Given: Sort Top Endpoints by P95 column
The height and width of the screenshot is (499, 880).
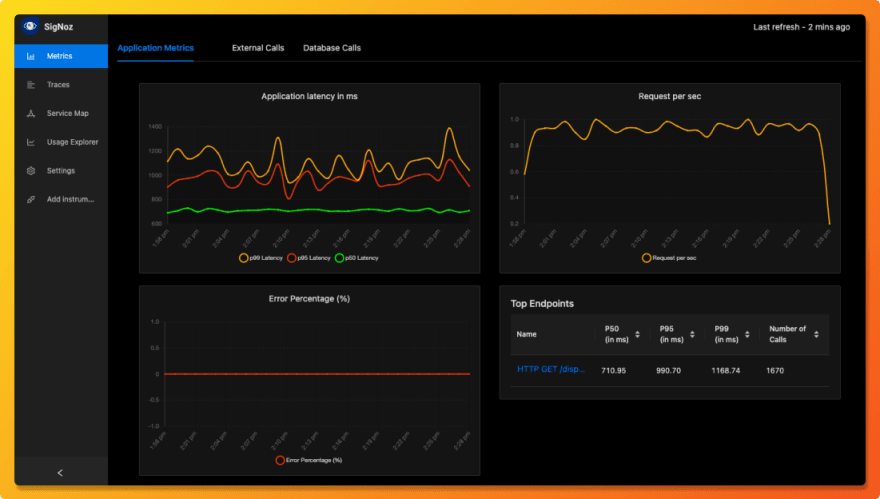Looking at the screenshot, I should tap(693, 335).
